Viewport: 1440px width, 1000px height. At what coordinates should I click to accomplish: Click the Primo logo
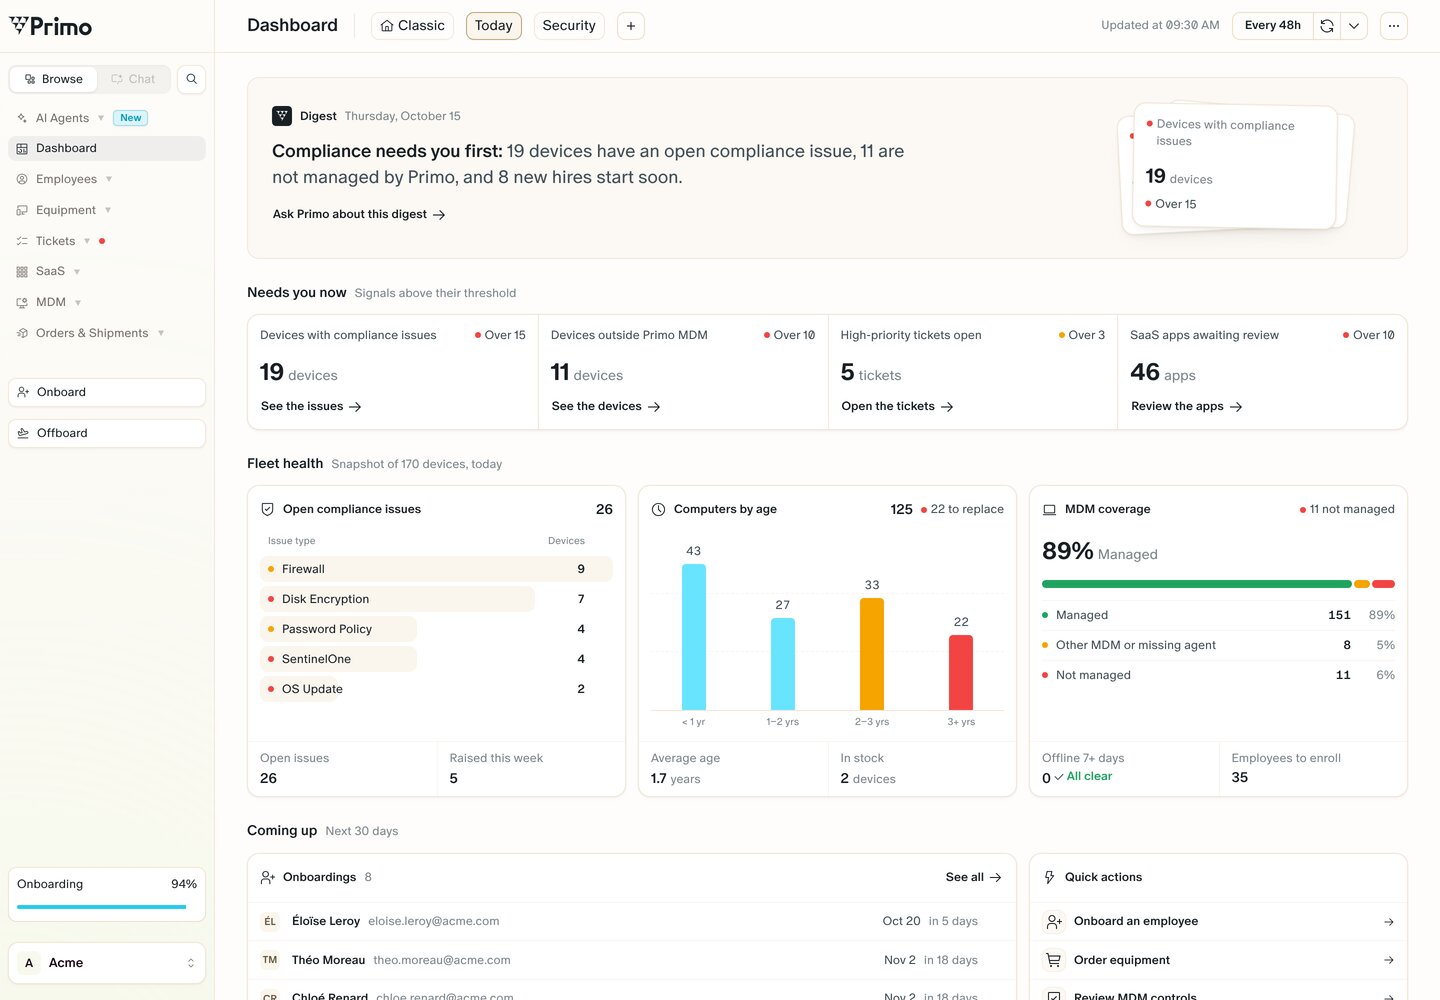(x=51, y=26)
